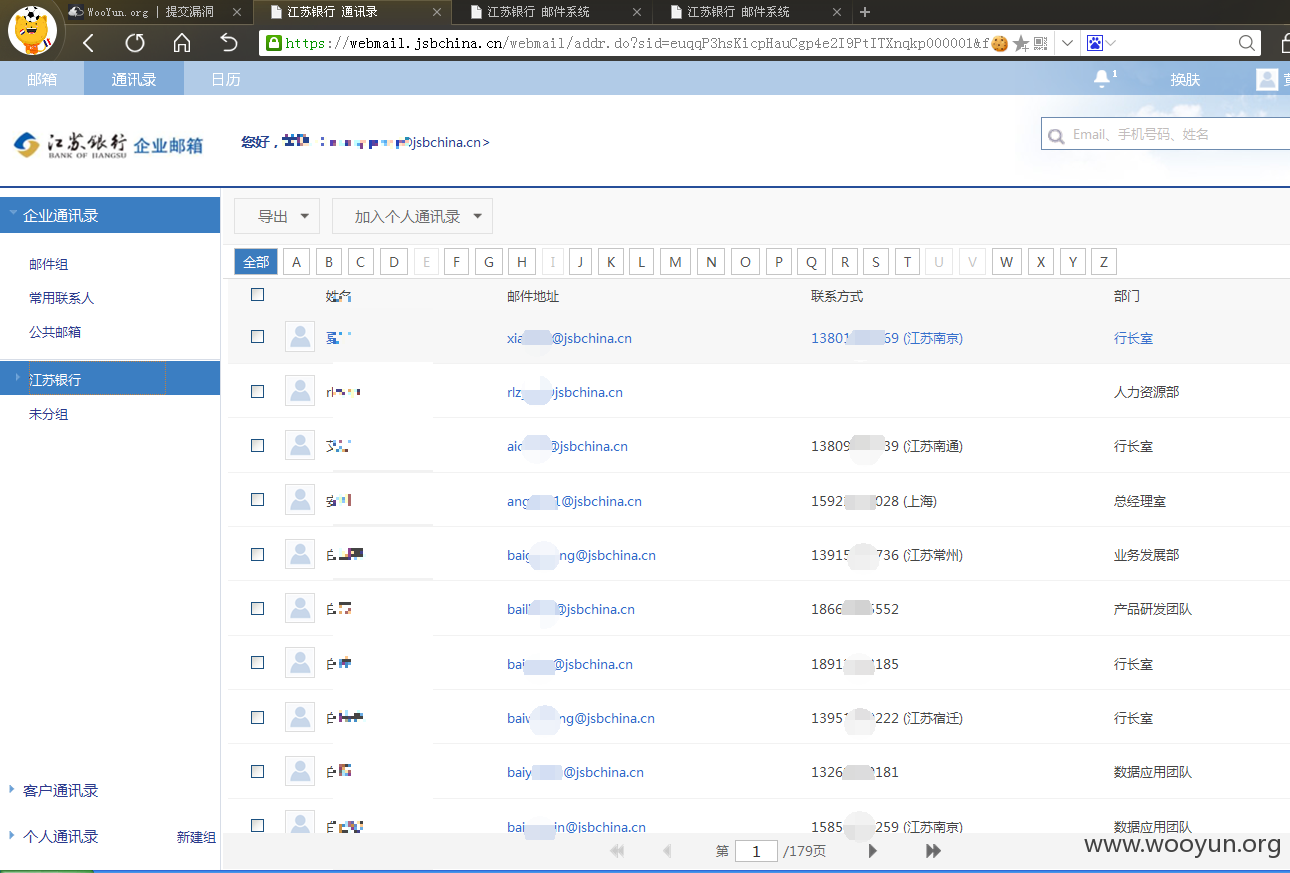Click the browser mascot logo
The height and width of the screenshot is (873, 1290).
(x=33, y=30)
